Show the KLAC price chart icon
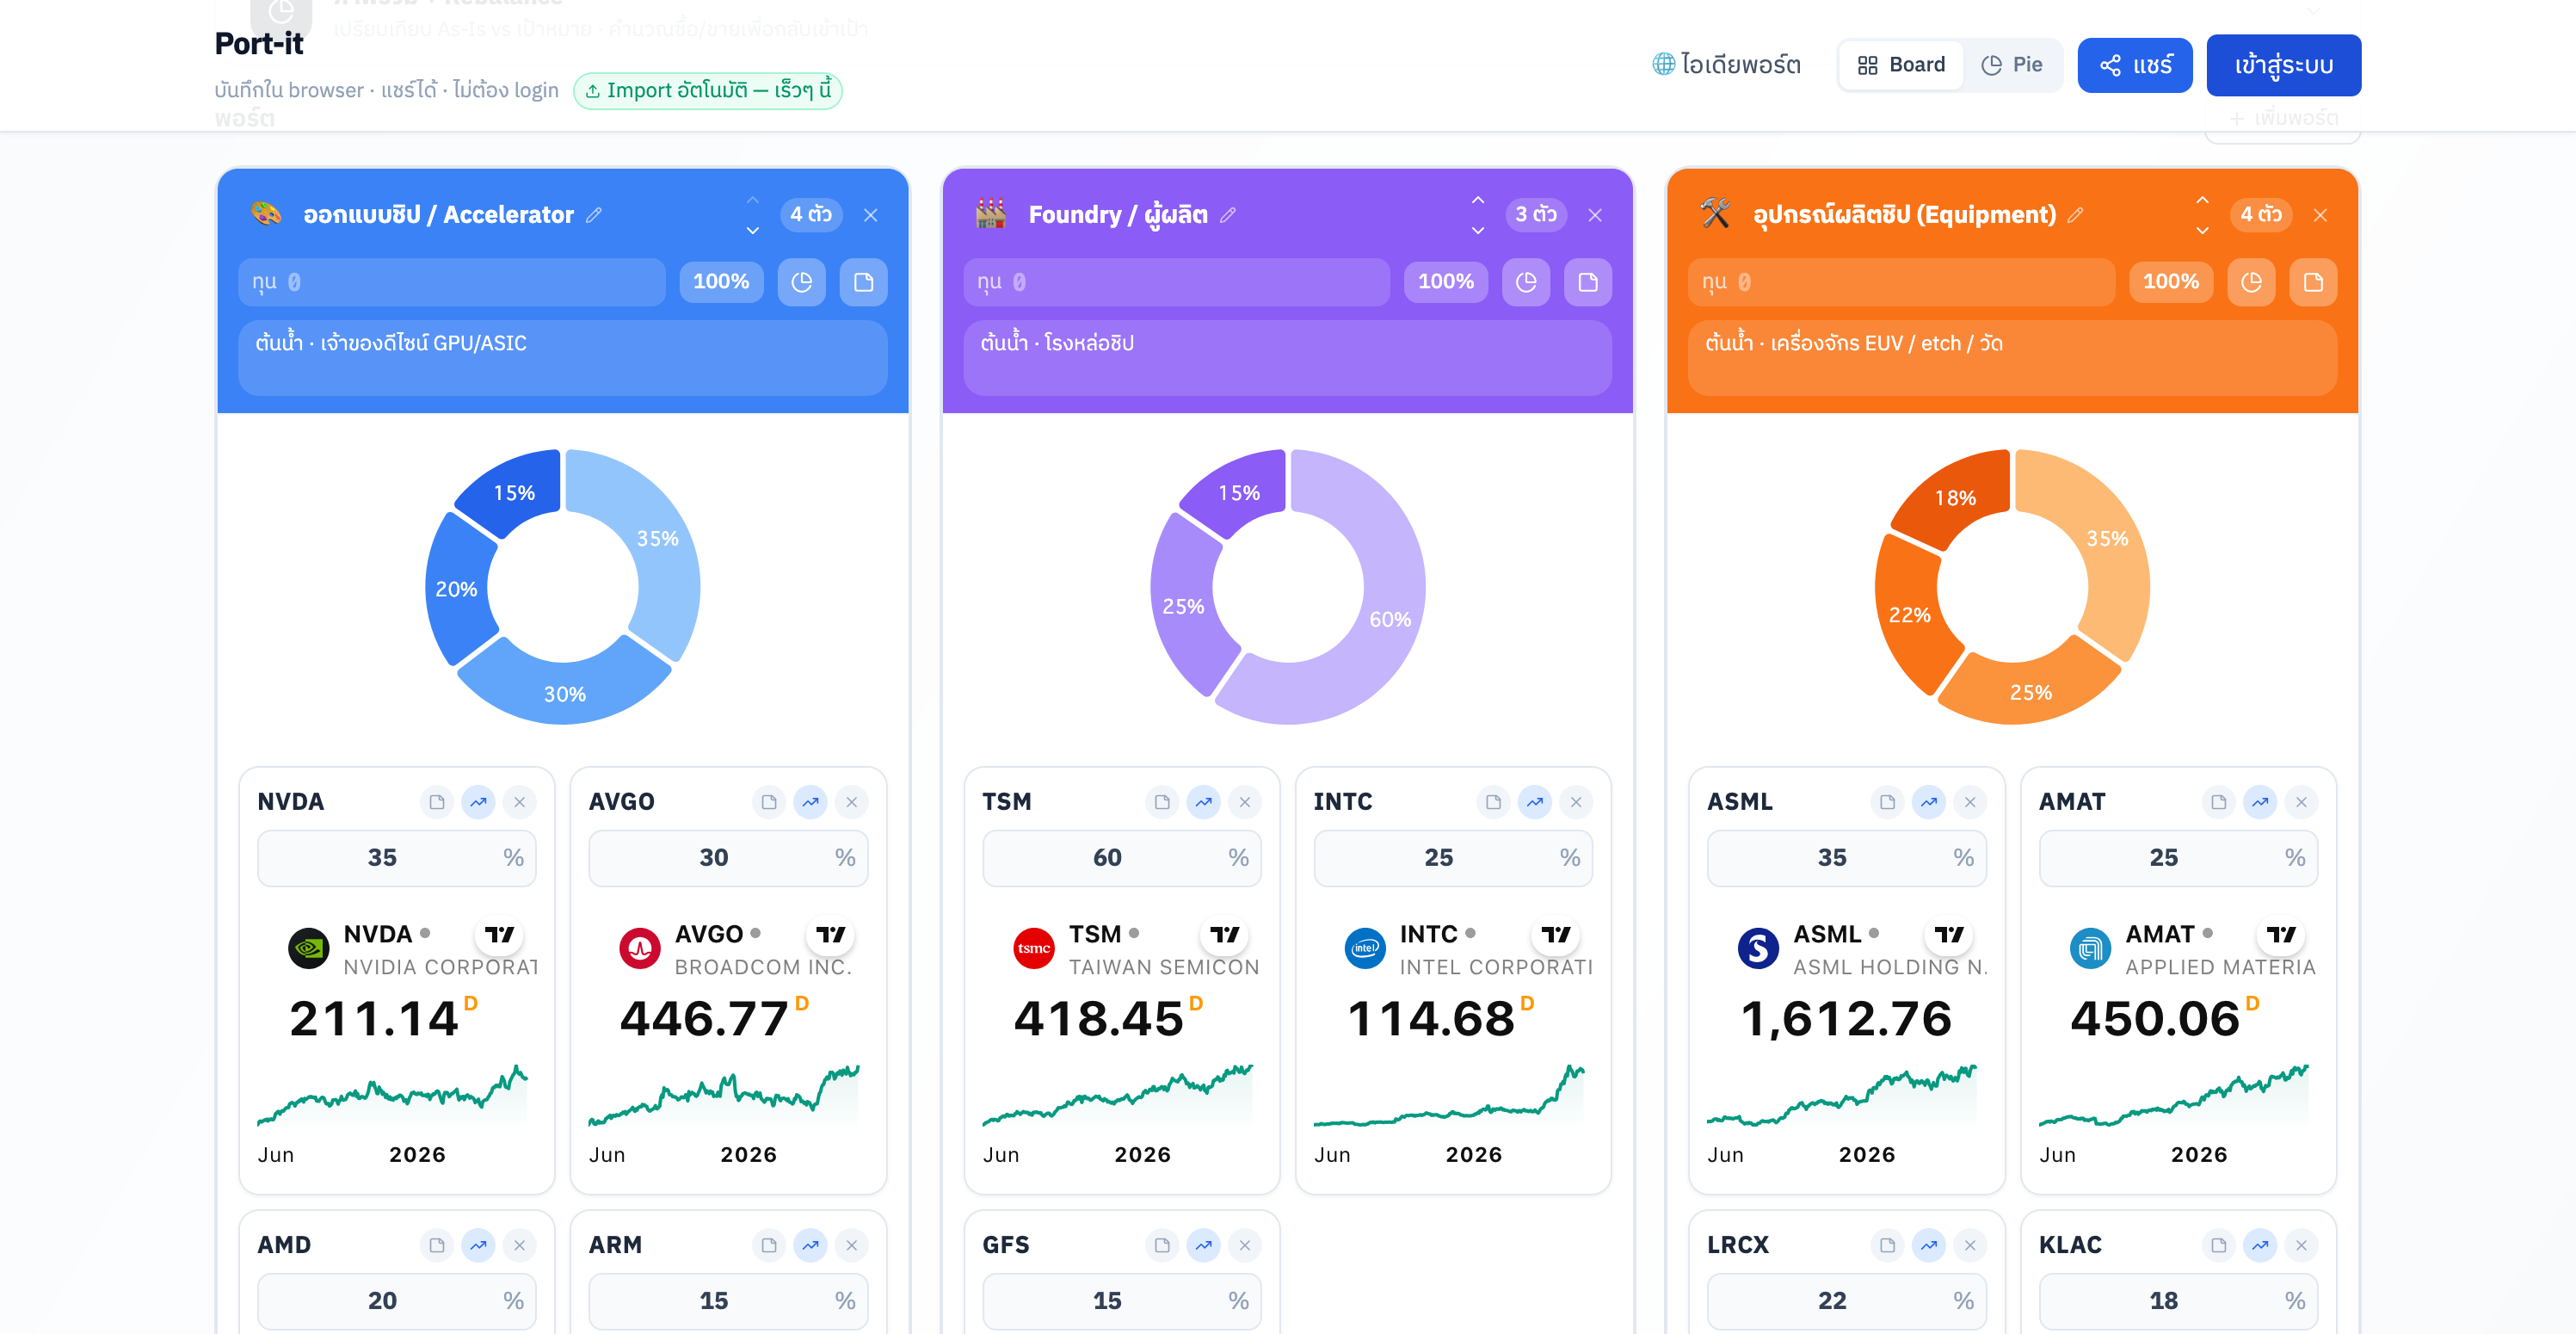 pos(2260,1245)
